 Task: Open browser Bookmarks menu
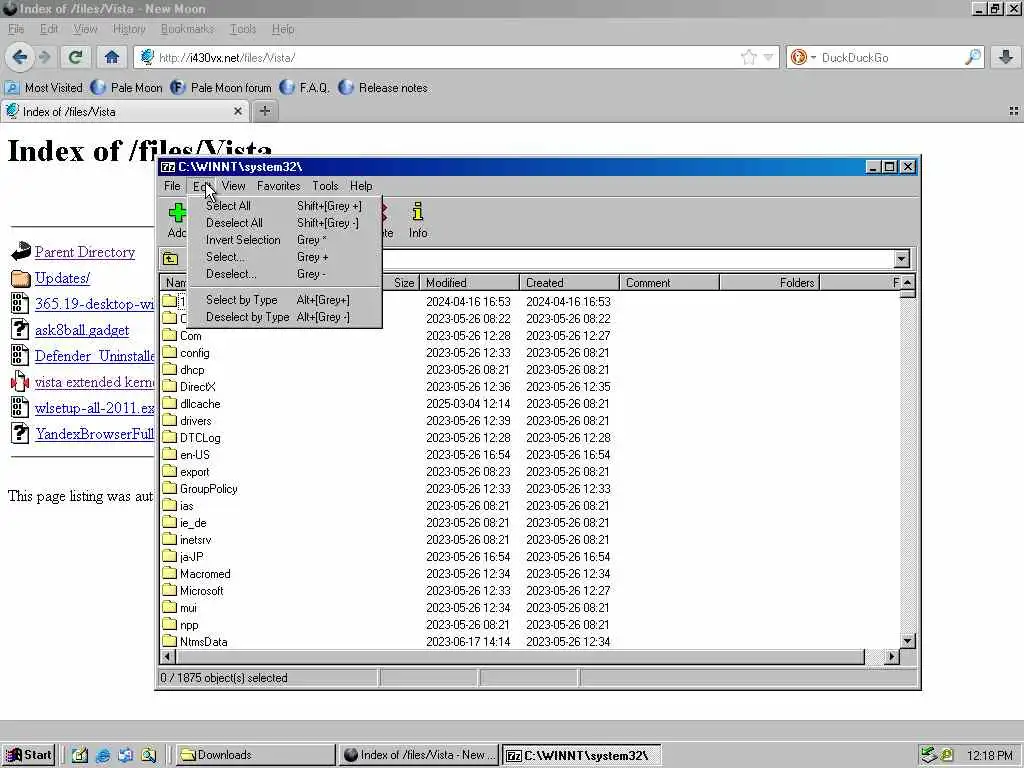[x=187, y=29]
